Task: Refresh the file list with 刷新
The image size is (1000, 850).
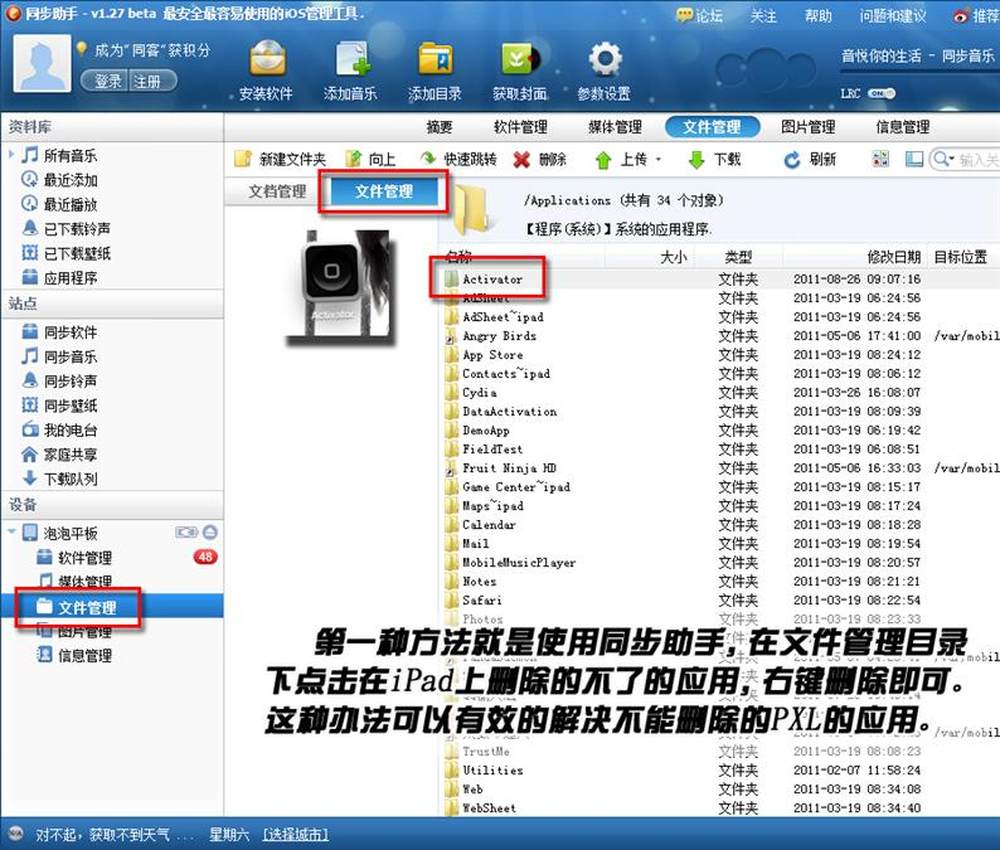Action: click(809, 159)
